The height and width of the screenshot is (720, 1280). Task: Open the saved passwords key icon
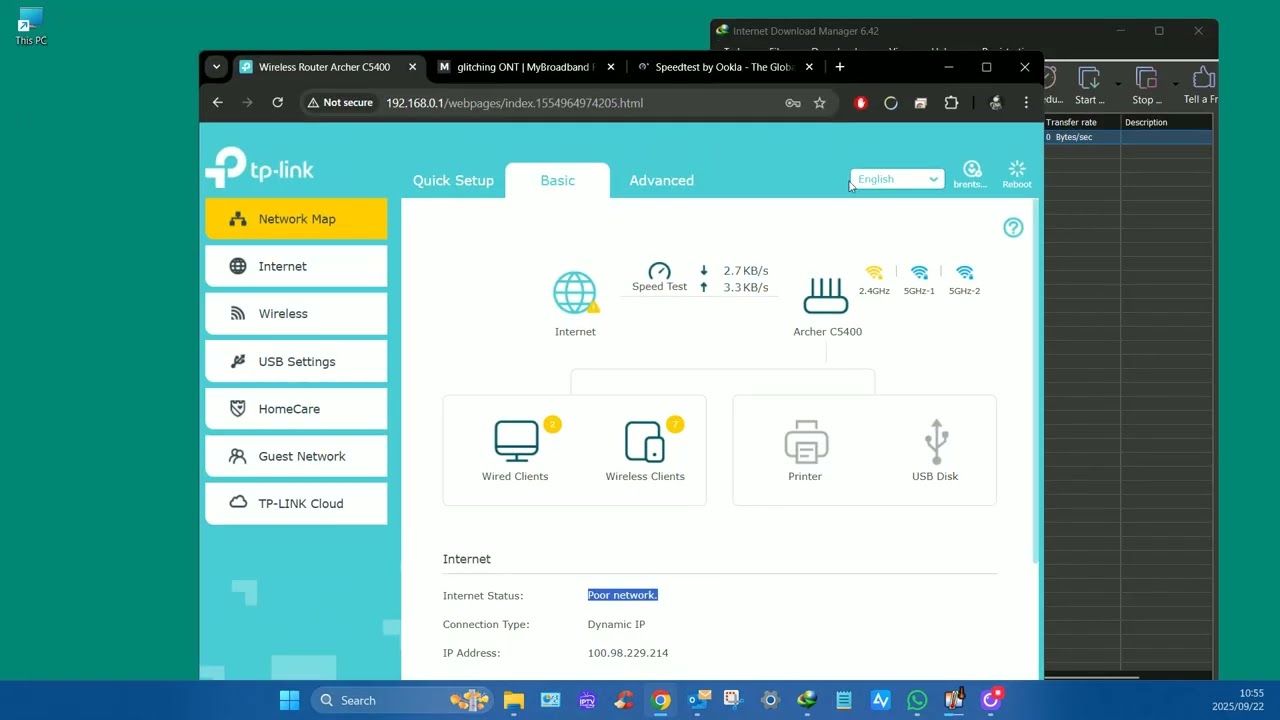coord(793,103)
